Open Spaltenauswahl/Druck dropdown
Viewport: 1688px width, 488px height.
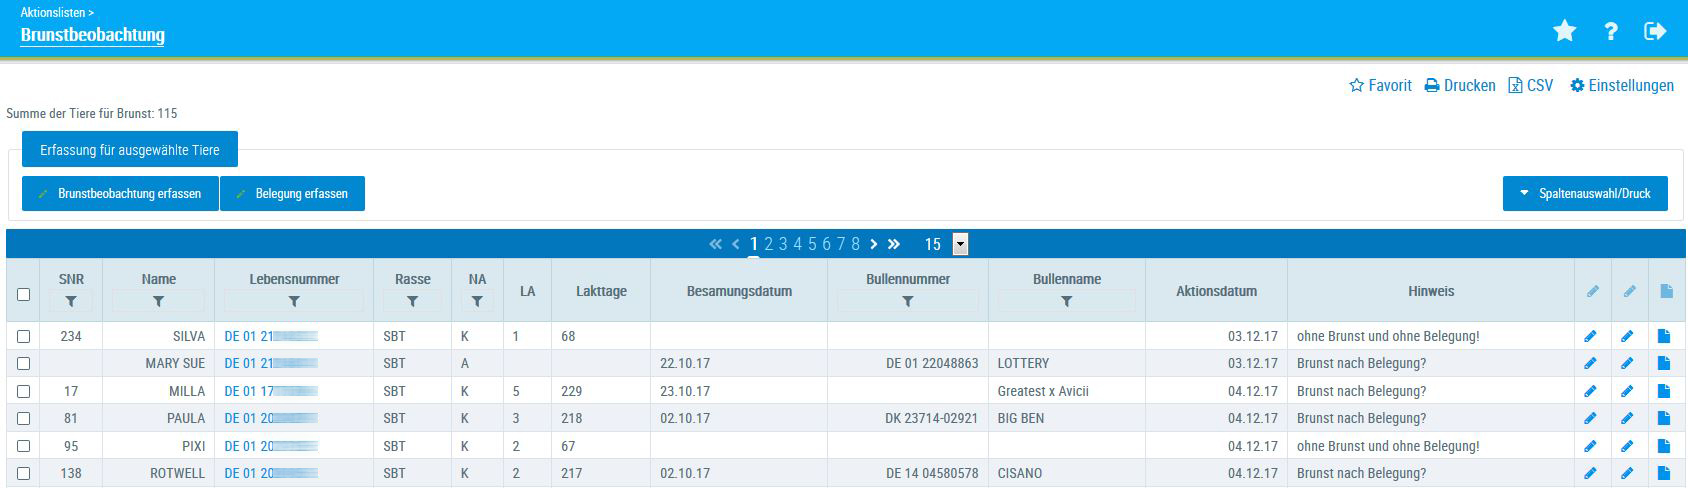[x=1585, y=194]
